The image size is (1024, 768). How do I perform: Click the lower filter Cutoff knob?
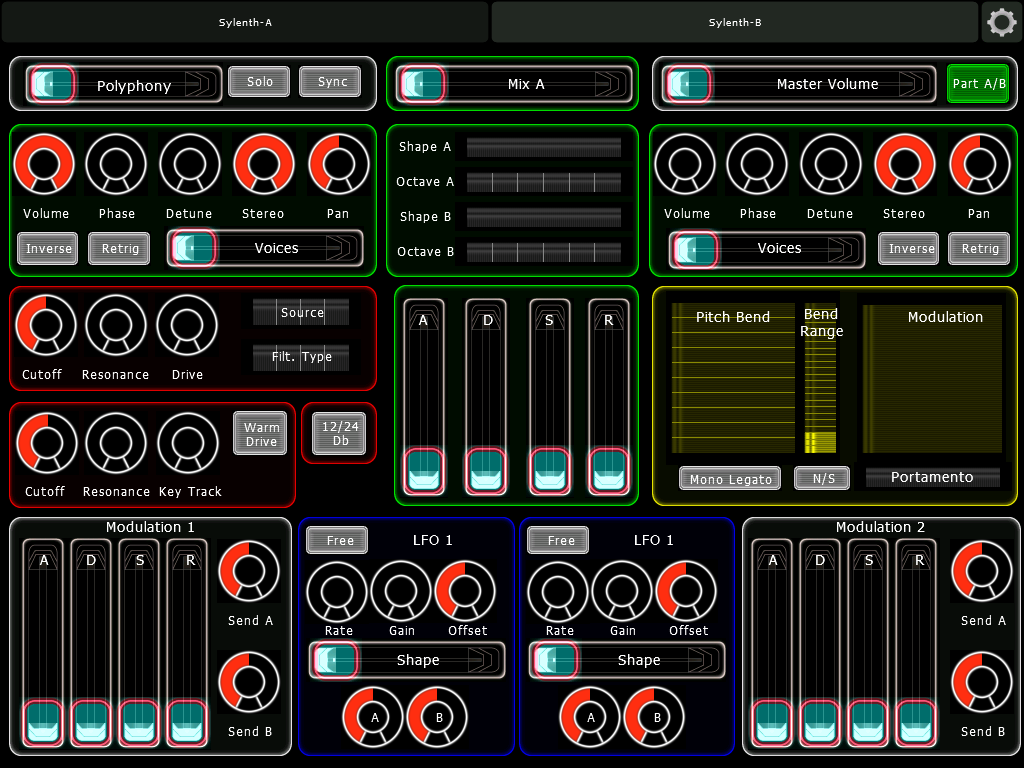click(x=47, y=443)
